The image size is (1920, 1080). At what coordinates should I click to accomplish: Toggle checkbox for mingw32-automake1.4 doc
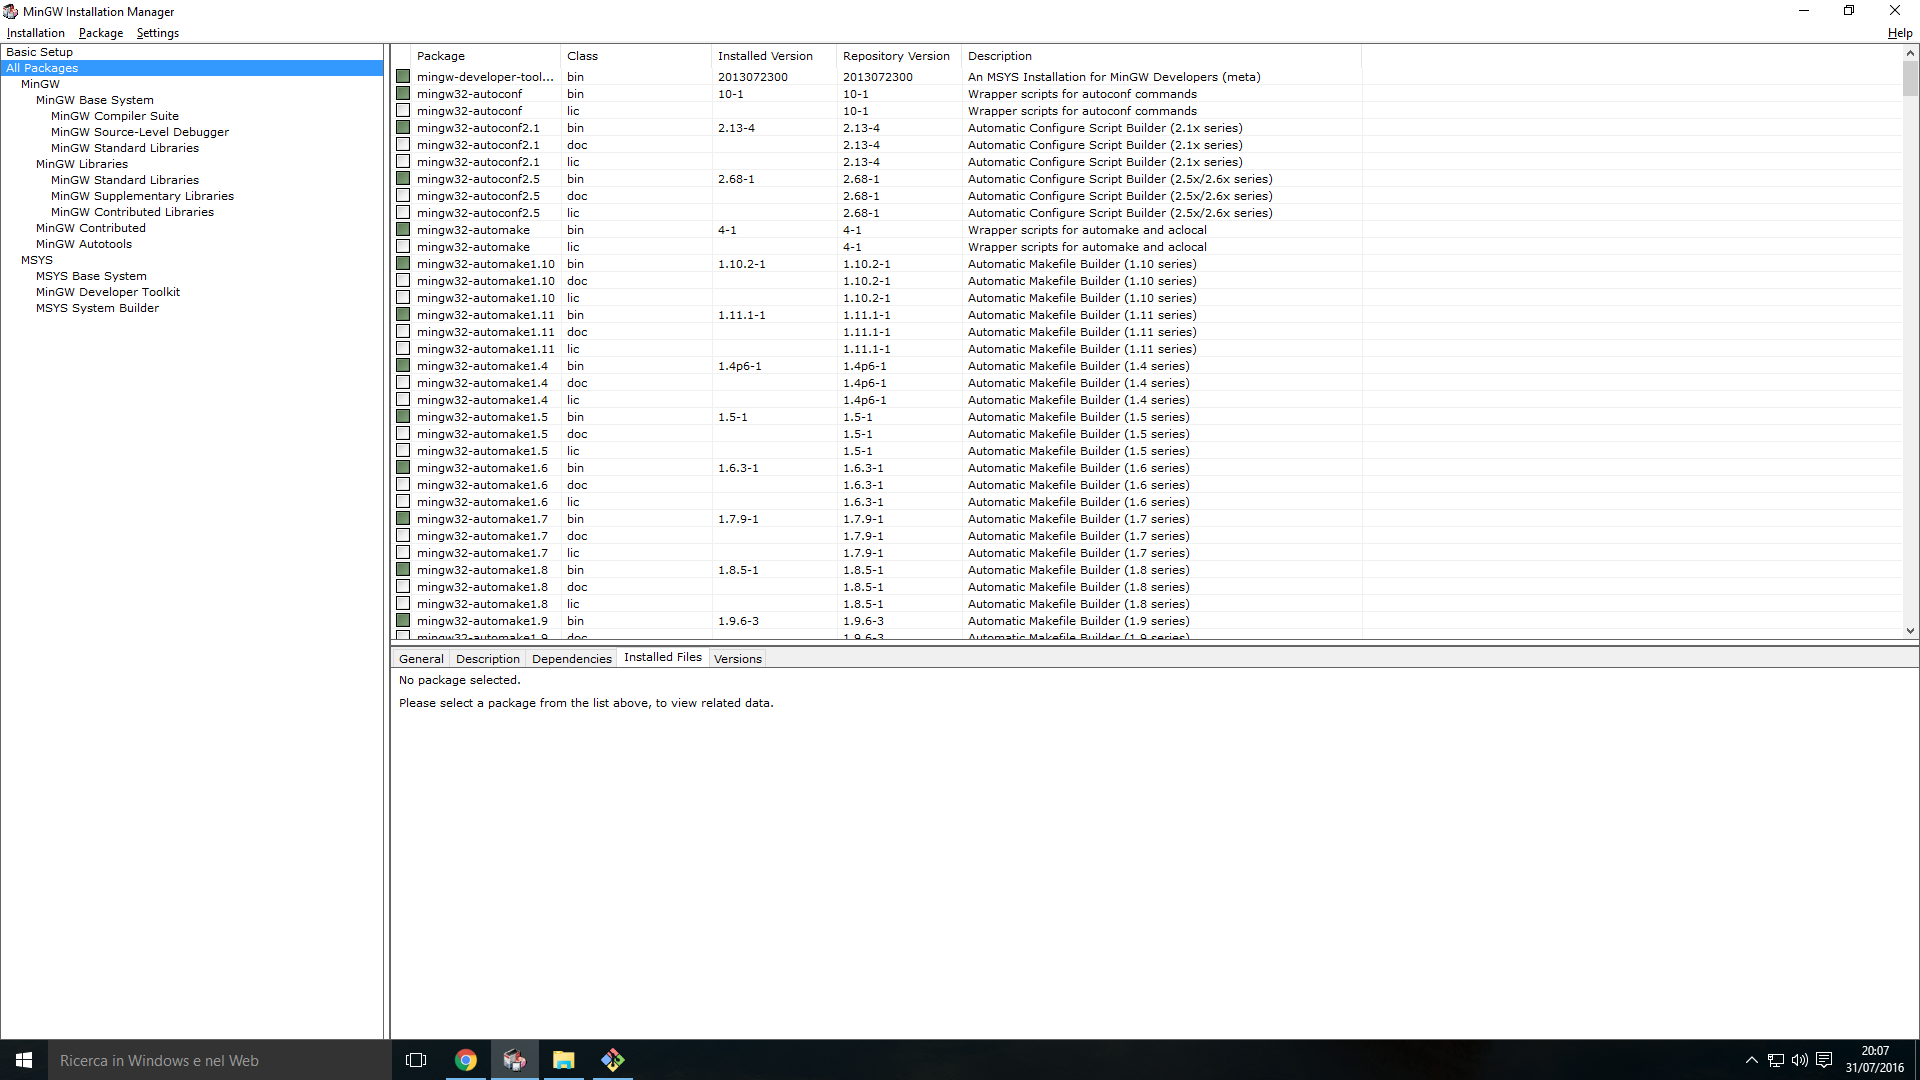point(403,383)
